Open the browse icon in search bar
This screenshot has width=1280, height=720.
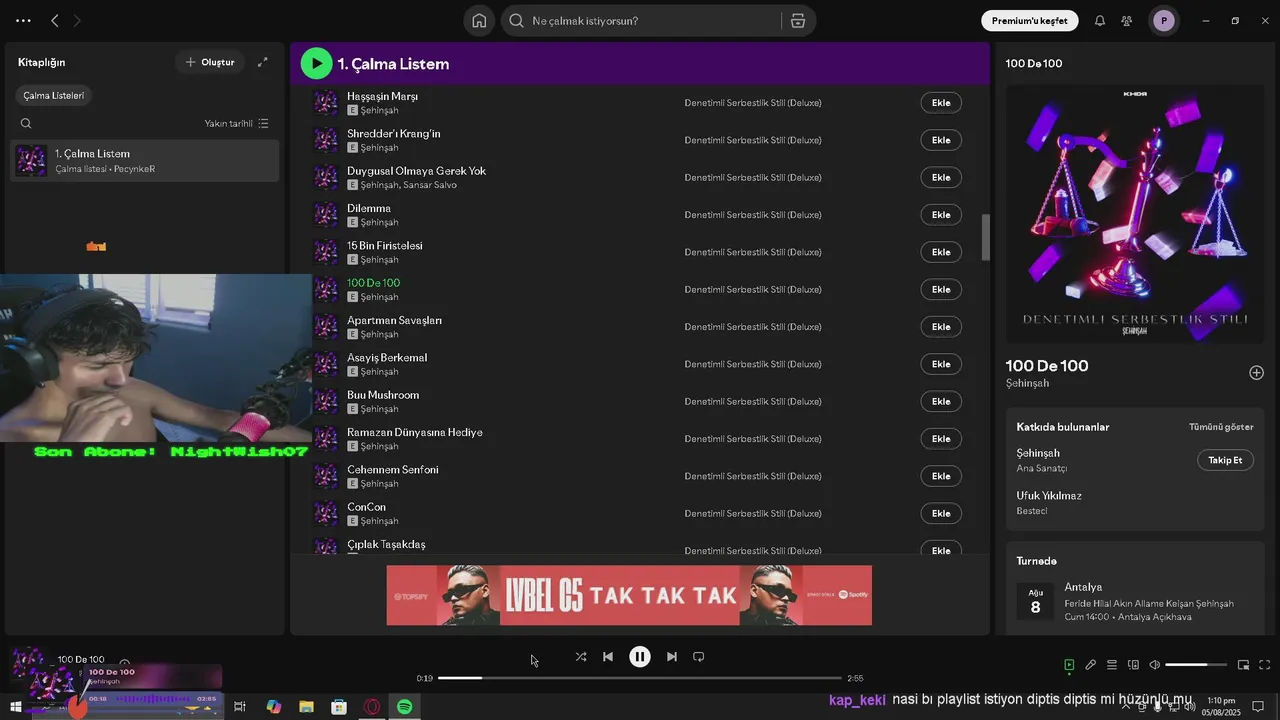[797, 21]
